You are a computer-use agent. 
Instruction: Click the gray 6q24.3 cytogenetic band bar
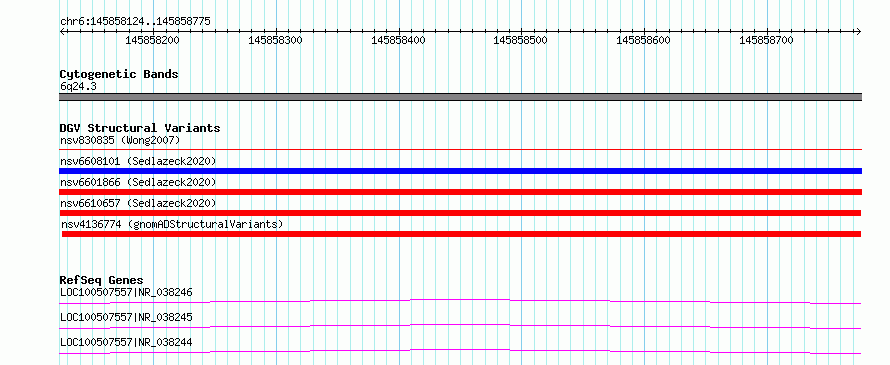[x=460, y=97]
